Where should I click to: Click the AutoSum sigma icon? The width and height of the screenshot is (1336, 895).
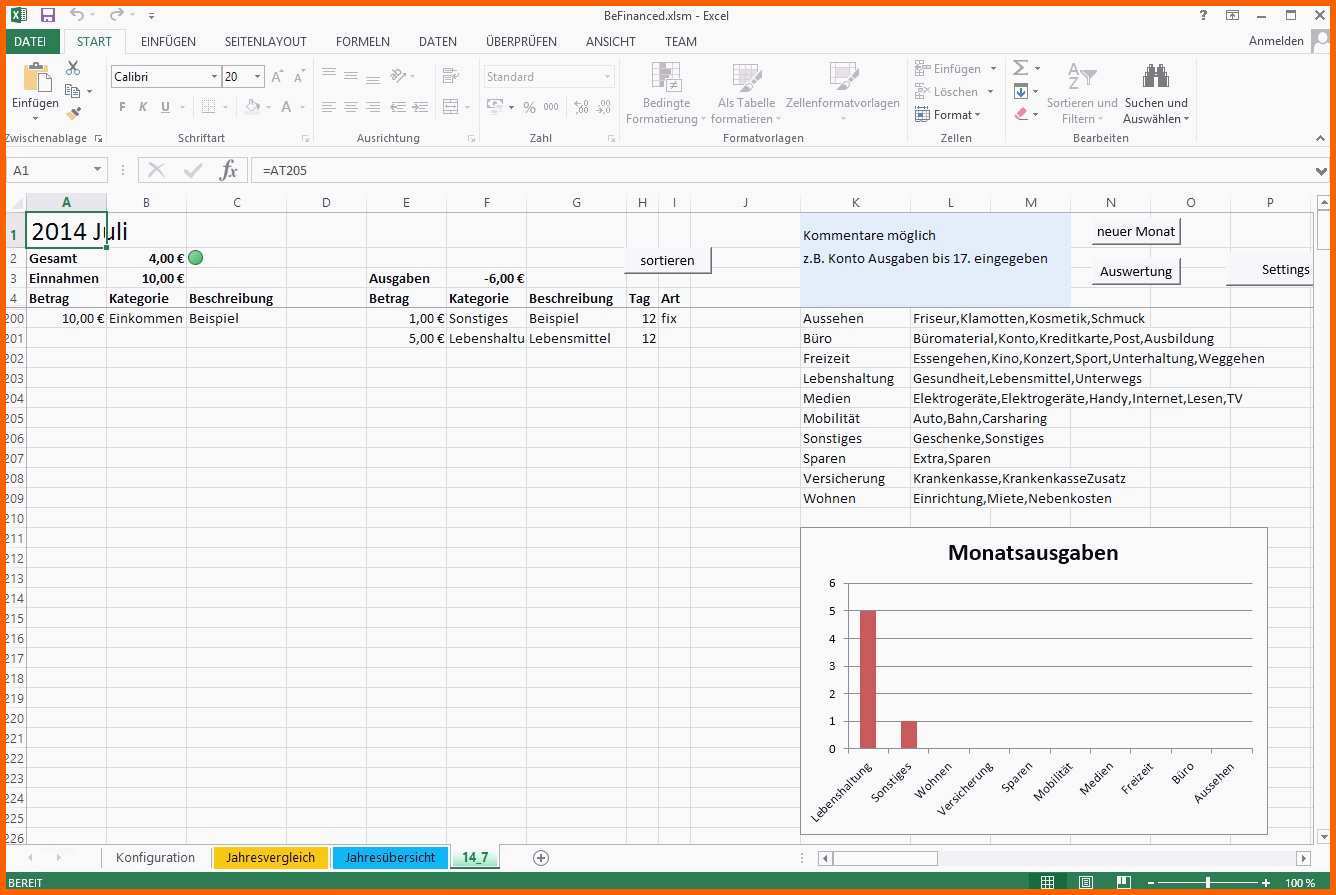(1020, 68)
